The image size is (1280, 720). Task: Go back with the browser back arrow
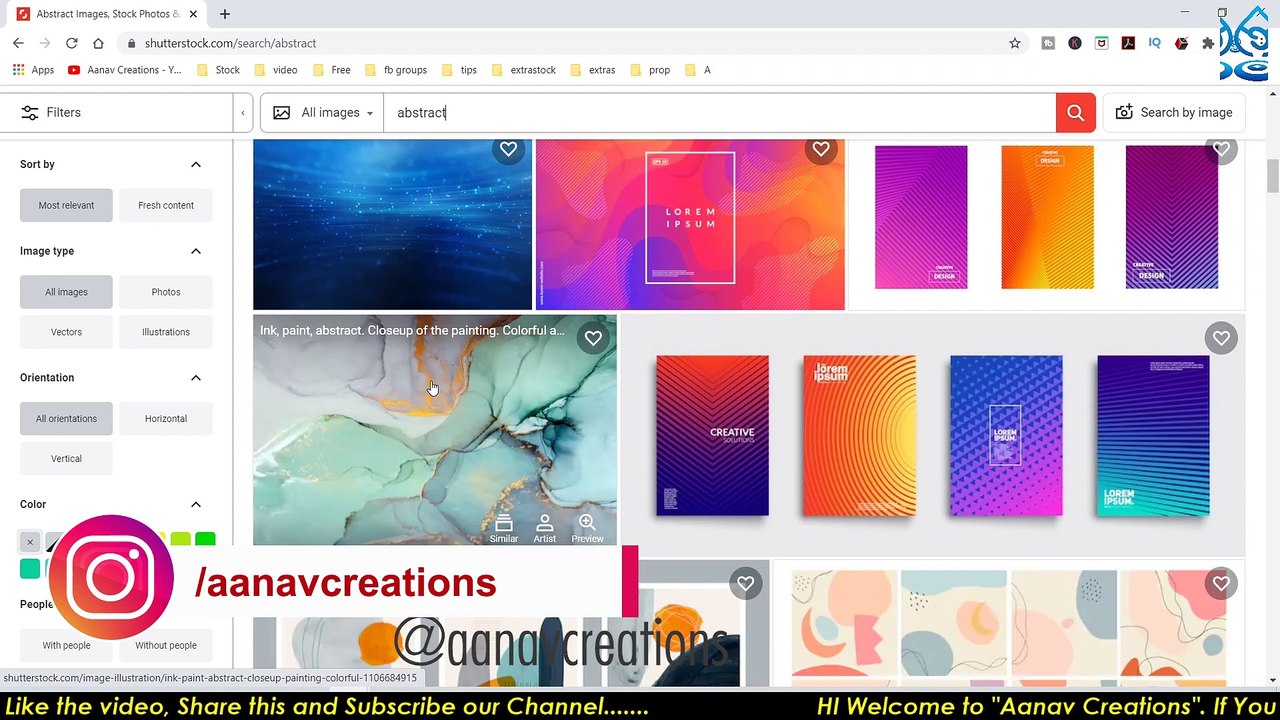click(18, 43)
